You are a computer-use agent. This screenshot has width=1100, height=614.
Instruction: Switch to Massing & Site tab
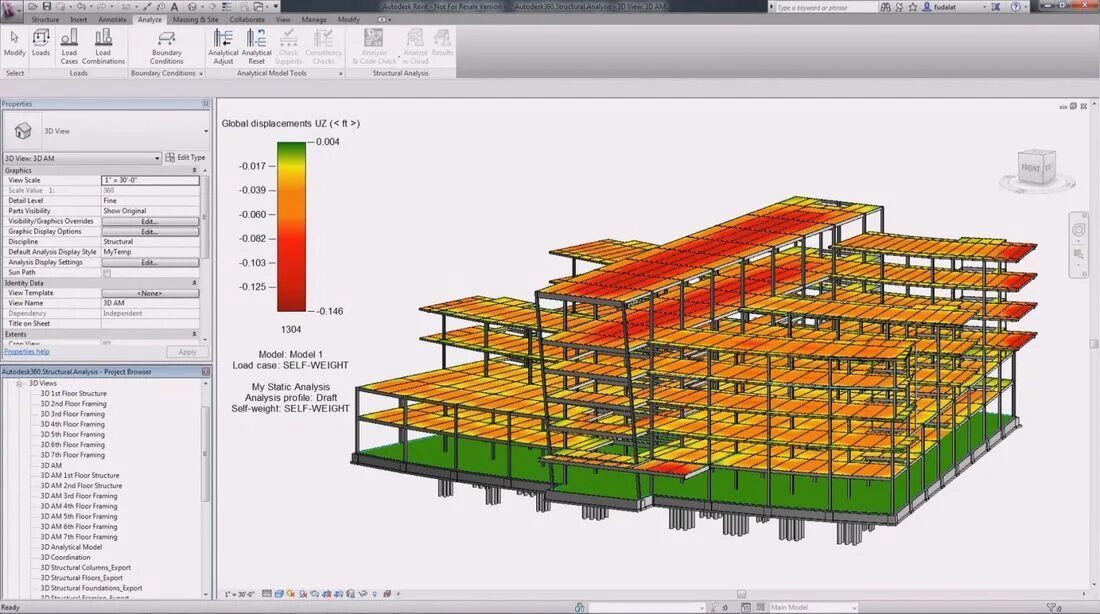pos(195,20)
